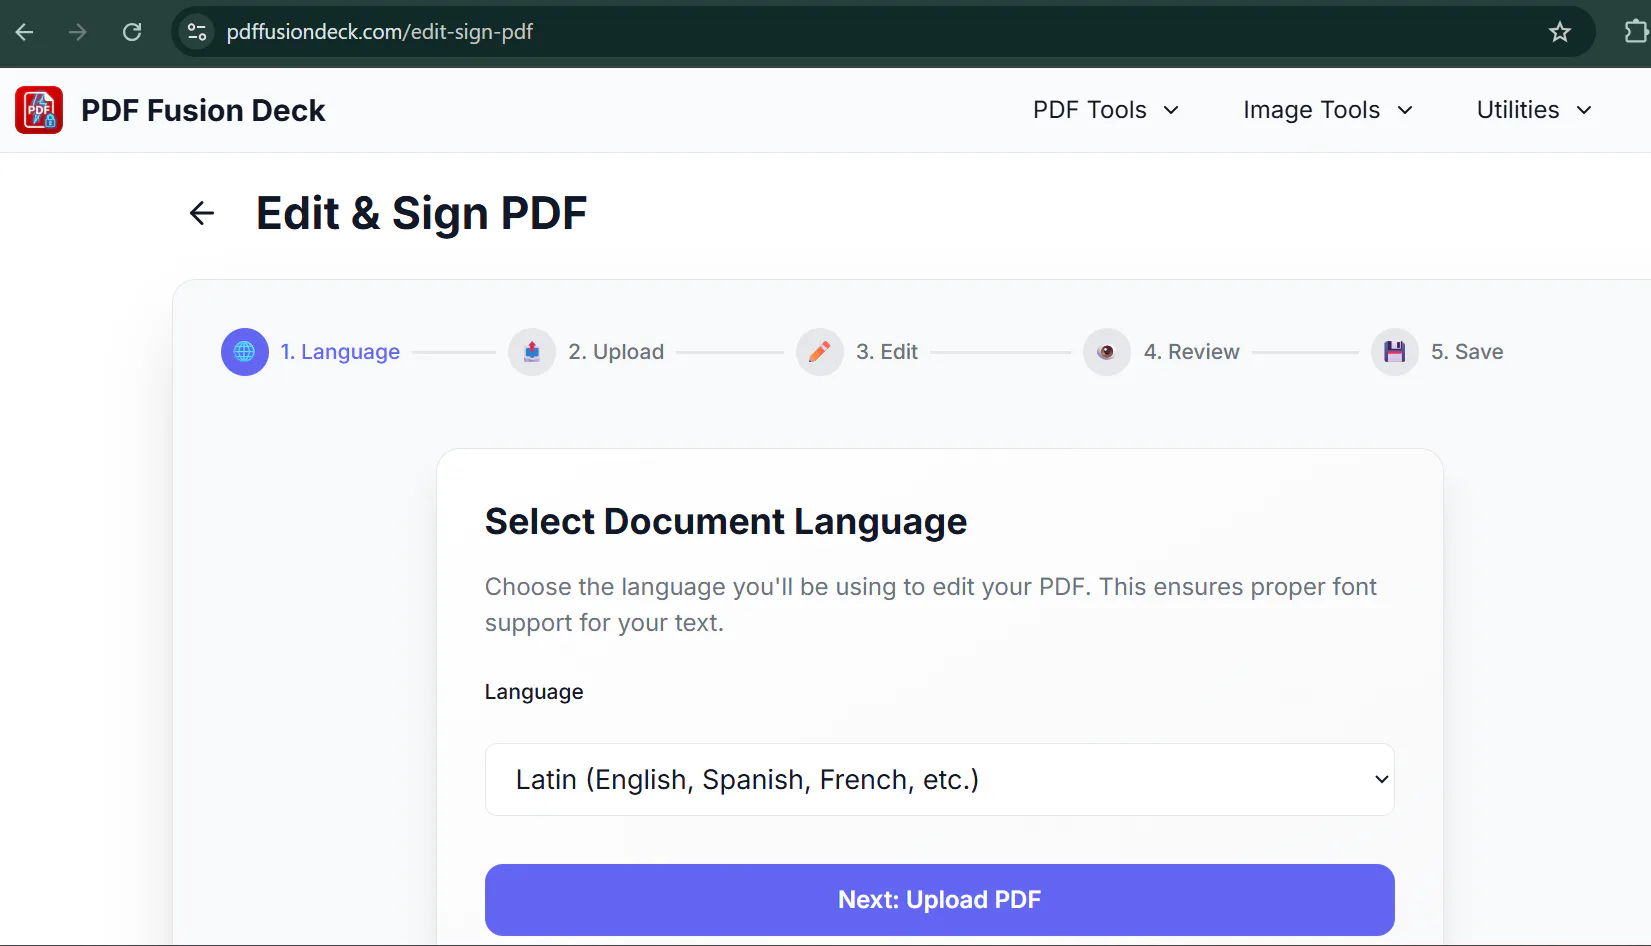Viewport: 1651px width, 946px height.
Task: Open the Image Tools dropdown menu
Action: pyautogui.click(x=1328, y=110)
